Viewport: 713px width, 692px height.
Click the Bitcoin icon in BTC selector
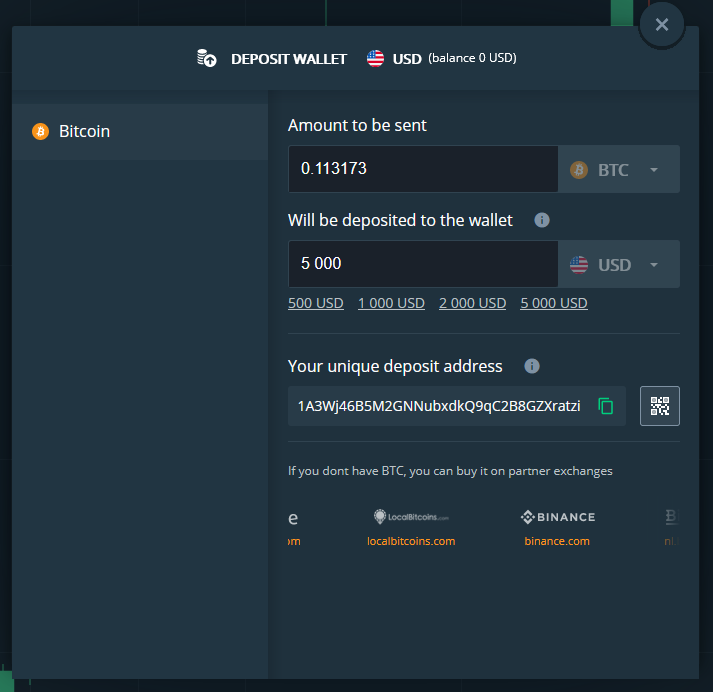tap(579, 170)
